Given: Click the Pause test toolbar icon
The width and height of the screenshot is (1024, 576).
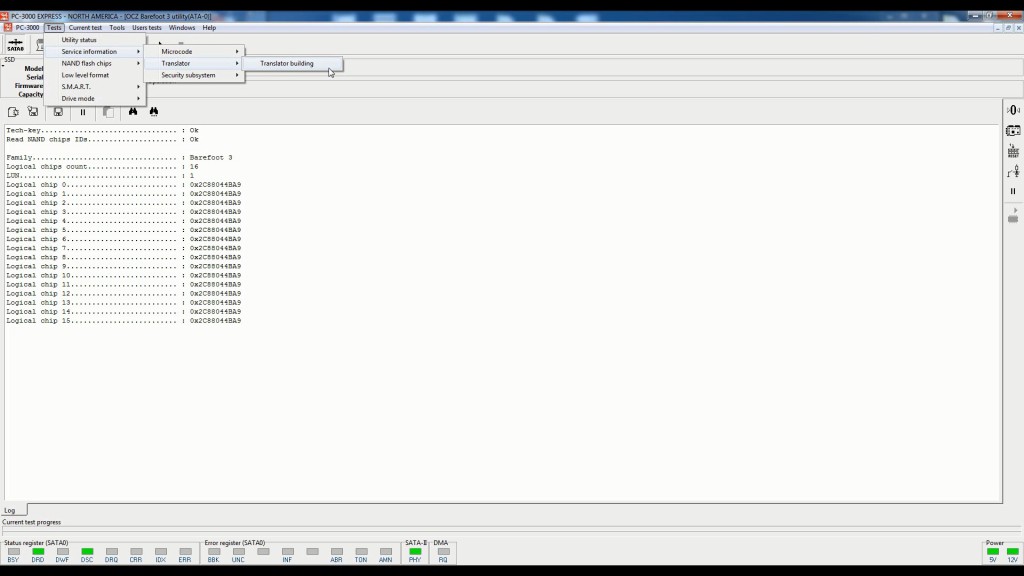Looking at the screenshot, I should (x=82, y=112).
